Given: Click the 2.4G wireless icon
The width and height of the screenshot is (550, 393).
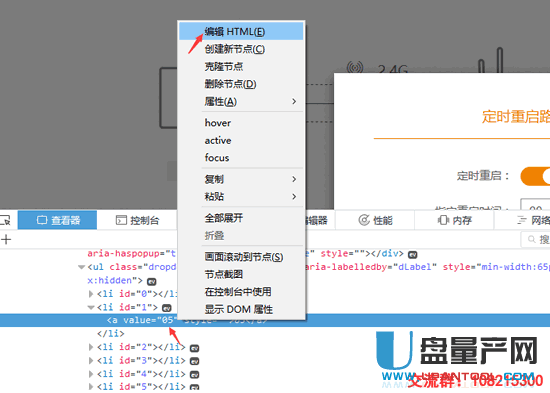Looking at the screenshot, I should (355, 67).
